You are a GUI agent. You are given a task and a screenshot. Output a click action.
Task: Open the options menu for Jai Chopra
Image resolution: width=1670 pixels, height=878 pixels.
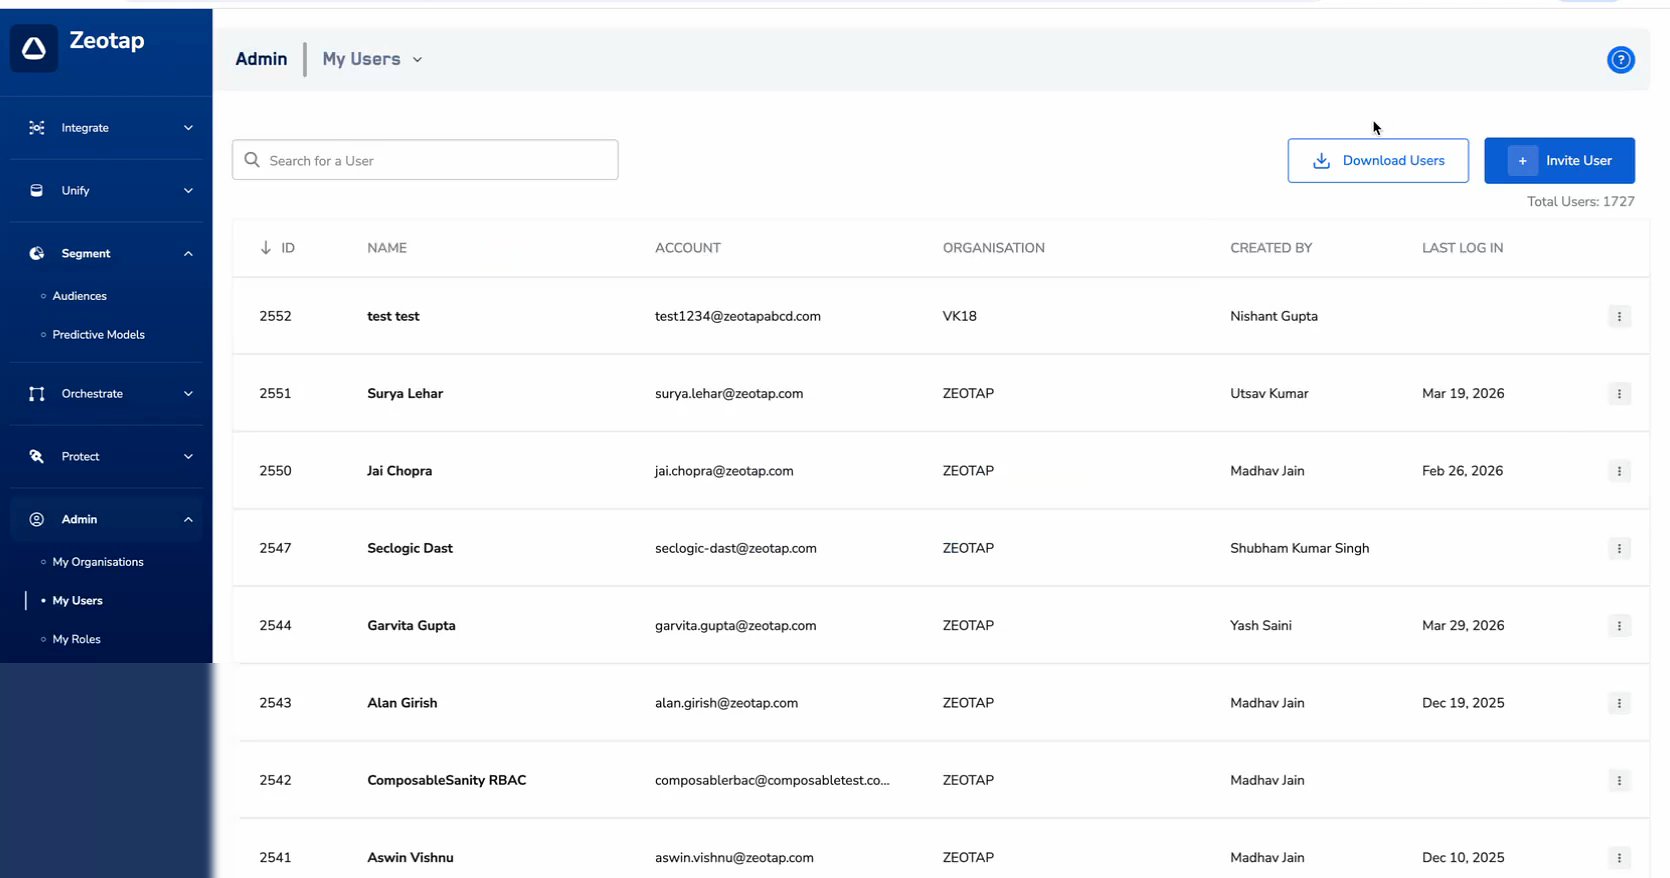1619,471
